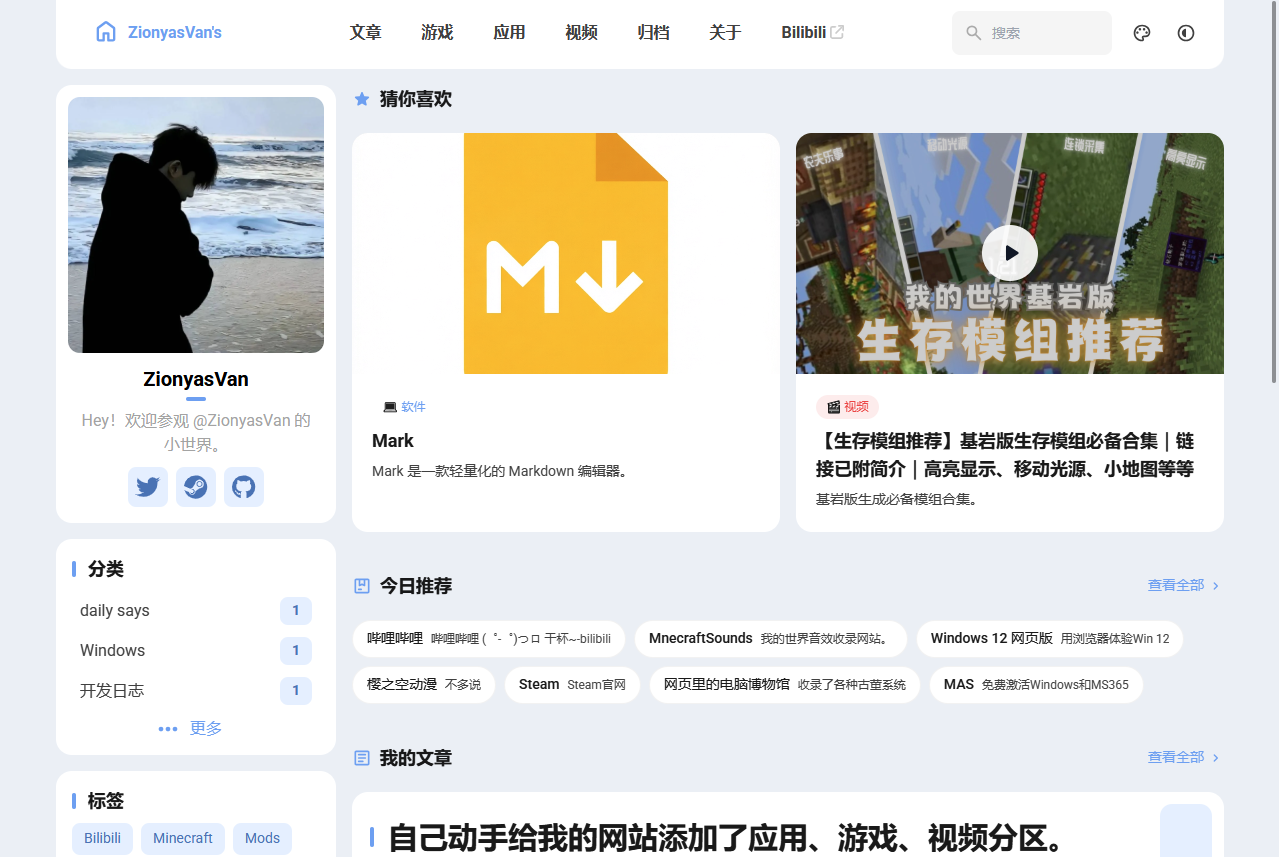Click the three-dots icon next to 更多
Screen dimensions: 1279x857
click(x=168, y=729)
